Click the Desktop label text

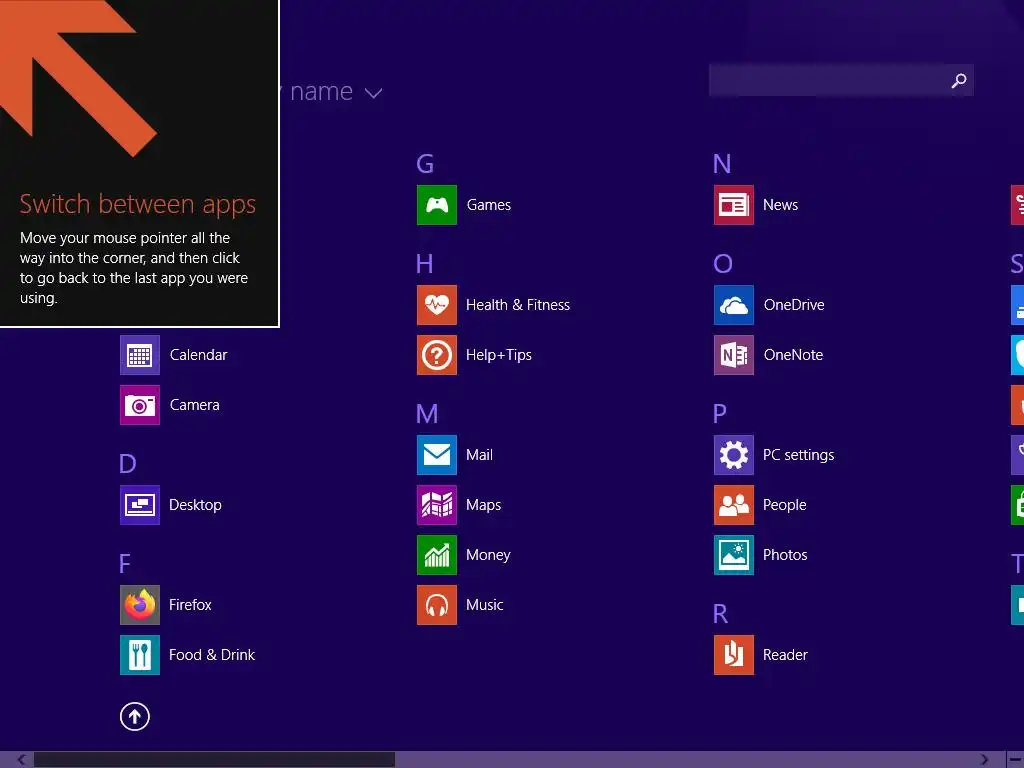(195, 505)
